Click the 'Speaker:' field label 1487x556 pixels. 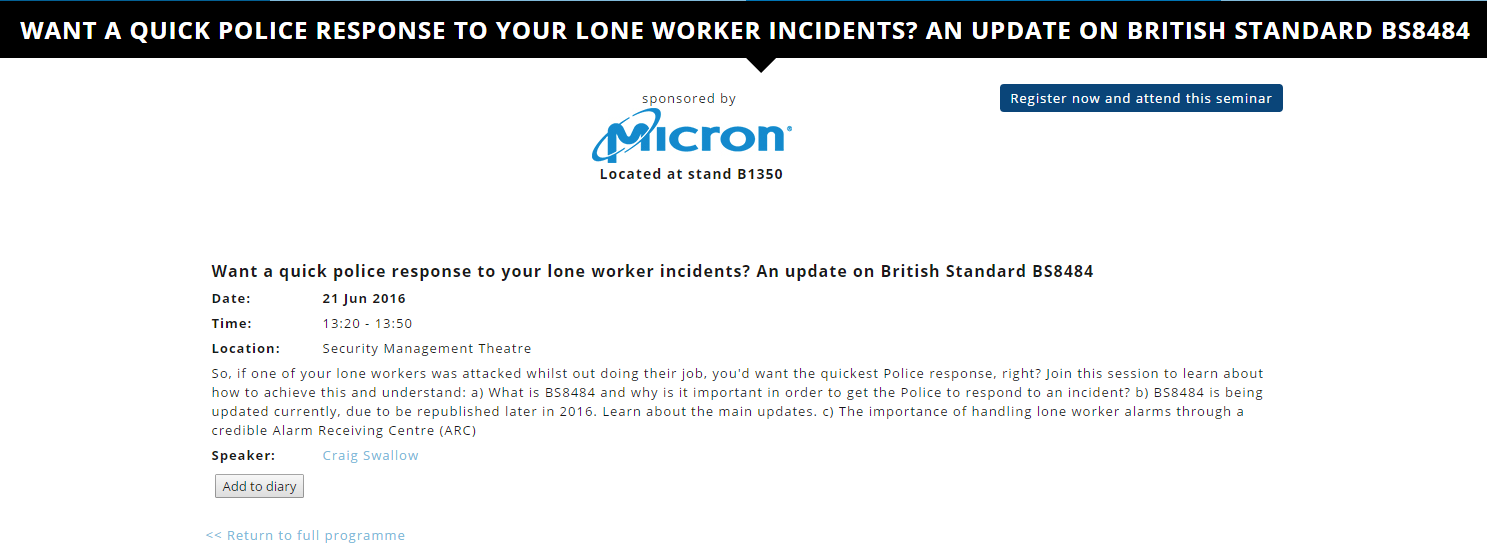[x=243, y=455]
